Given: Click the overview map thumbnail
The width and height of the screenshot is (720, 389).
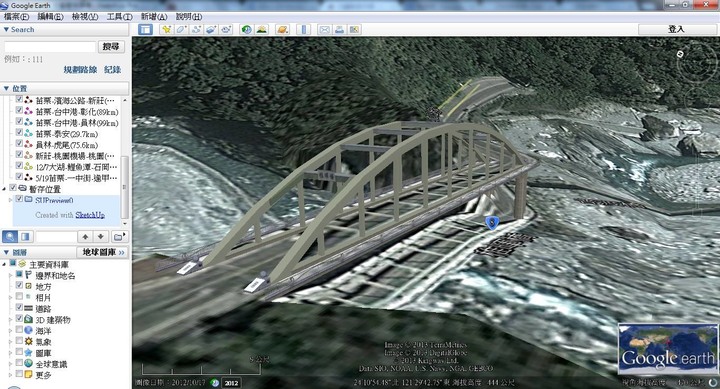Looking at the screenshot, I should (668, 349).
